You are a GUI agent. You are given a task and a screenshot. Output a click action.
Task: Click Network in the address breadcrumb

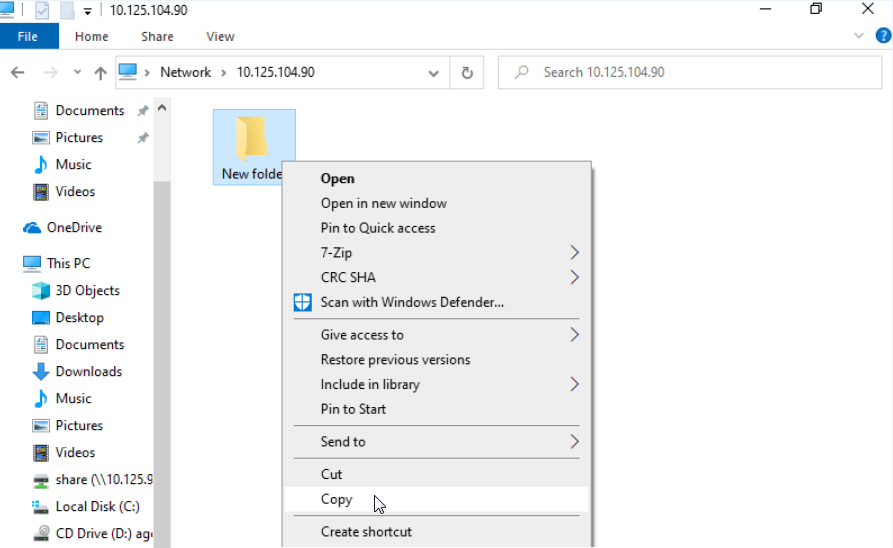[x=185, y=72]
